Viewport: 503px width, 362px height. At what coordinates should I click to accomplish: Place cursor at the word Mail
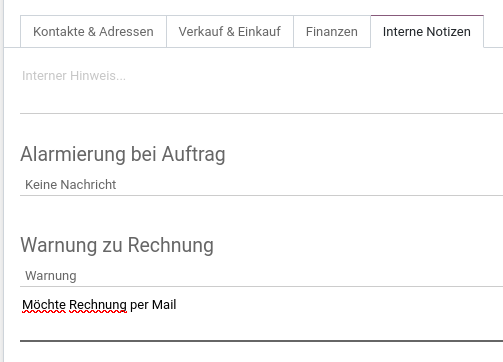pyautogui.click(x=164, y=305)
